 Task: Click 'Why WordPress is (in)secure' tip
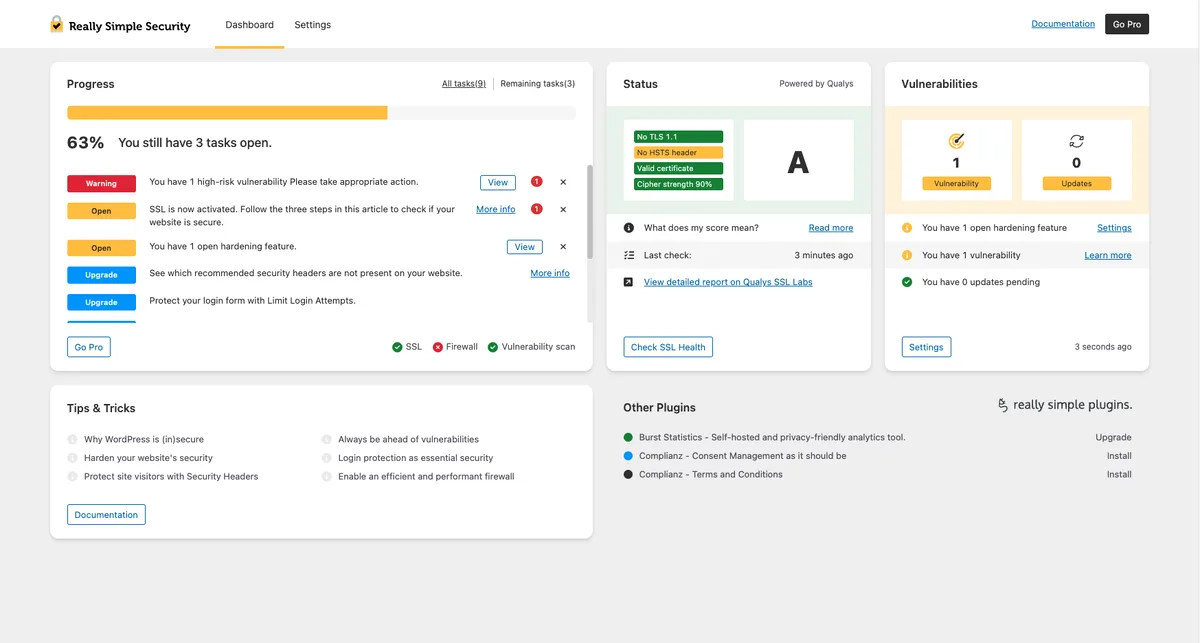click(x=144, y=439)
